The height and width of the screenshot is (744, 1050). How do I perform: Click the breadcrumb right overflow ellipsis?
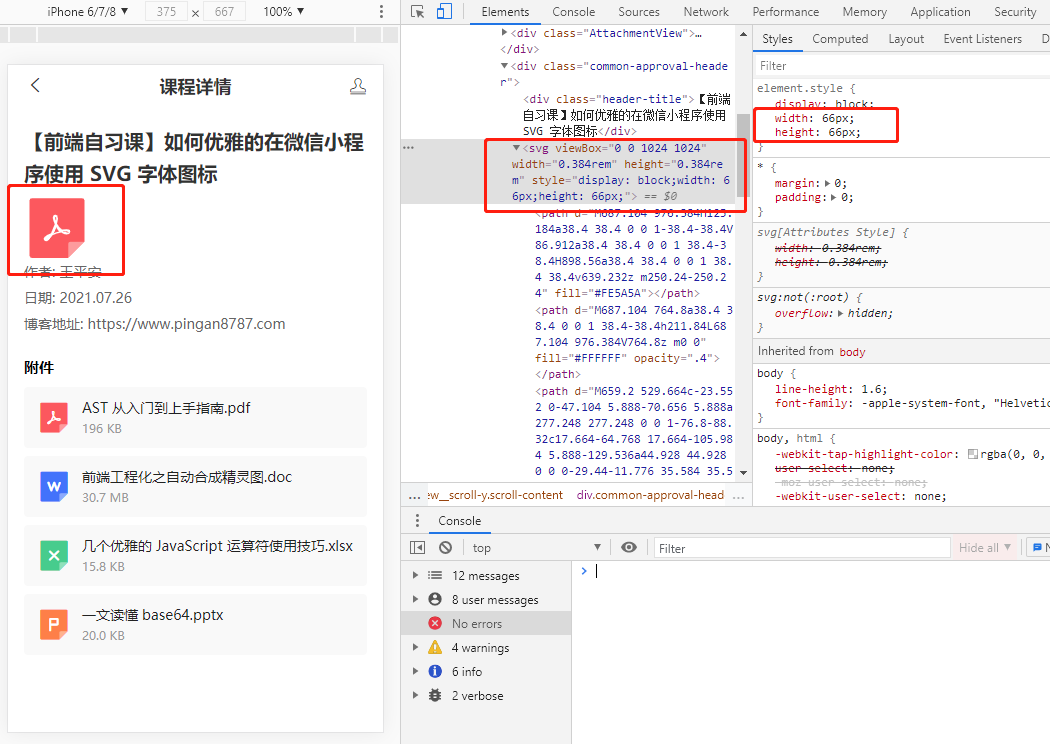pyautogui.click(x=739, y=496)
